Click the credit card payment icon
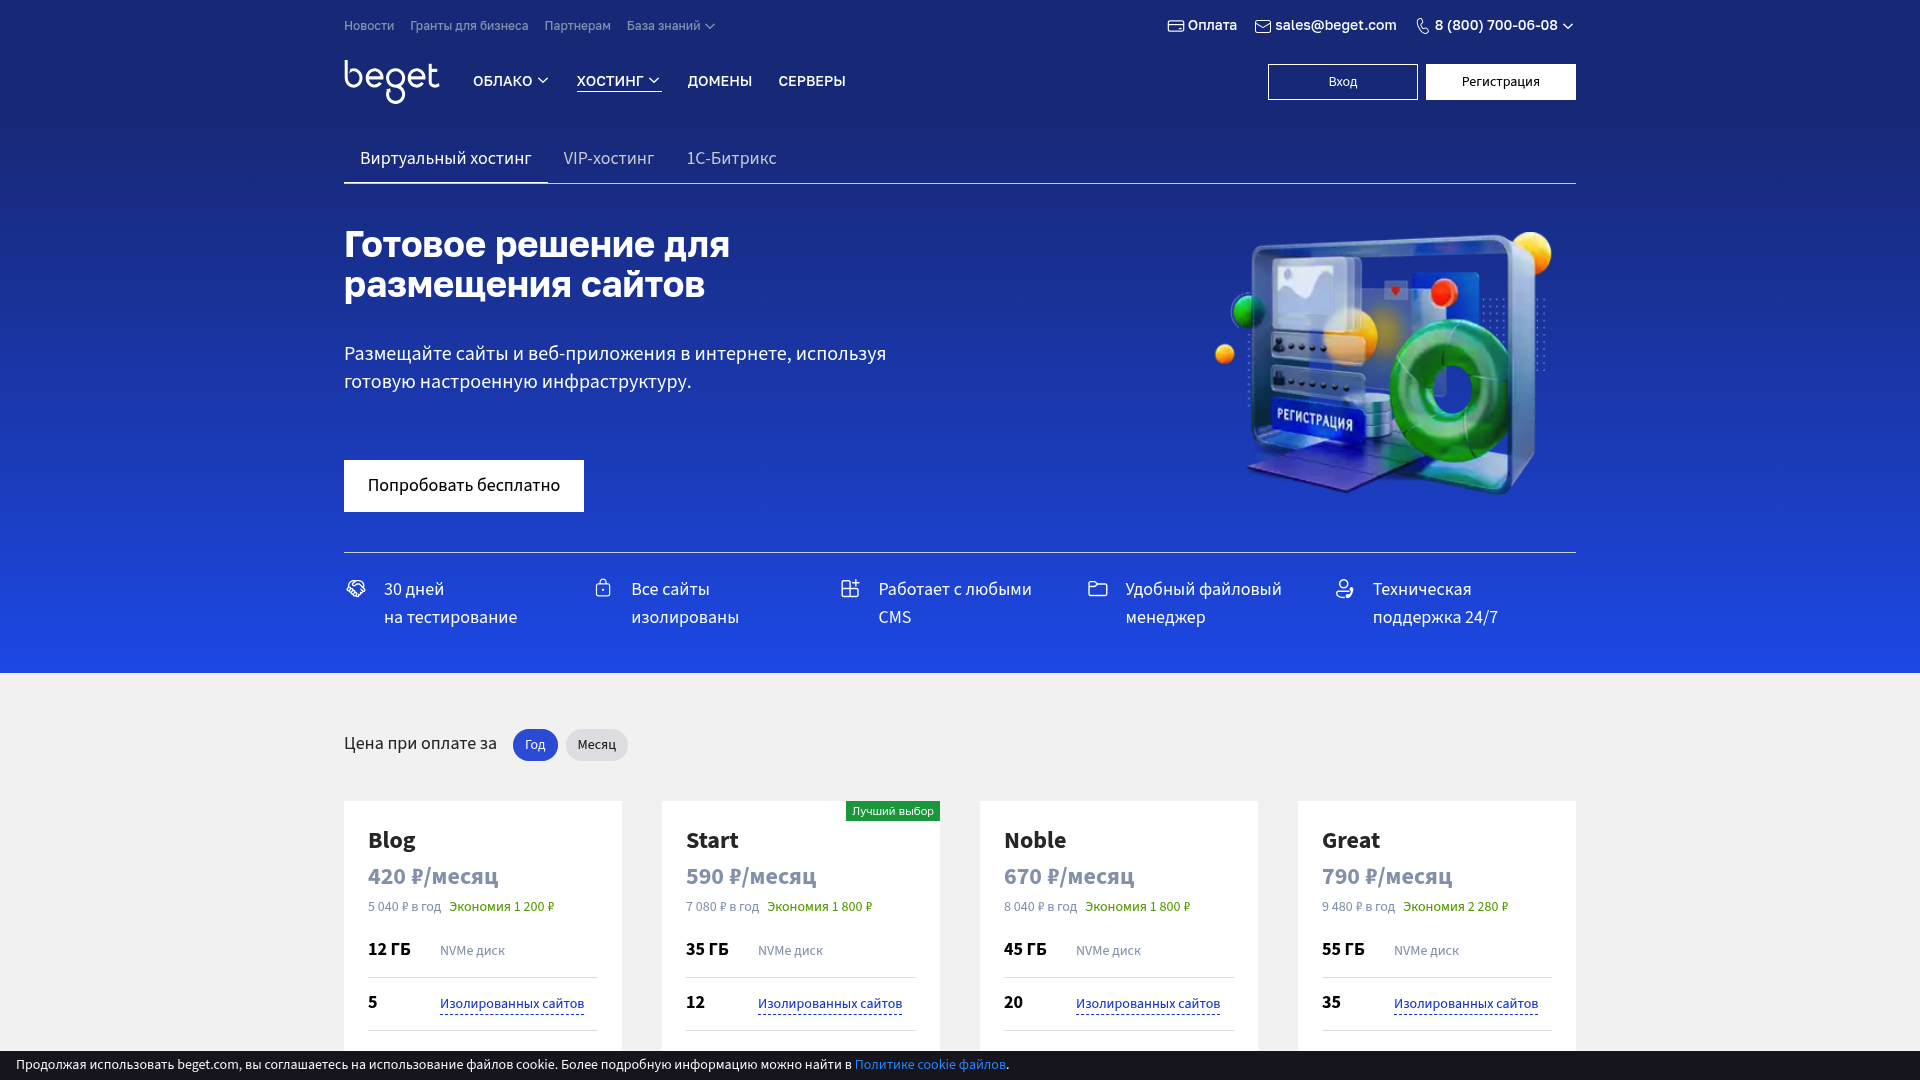1920x1080 pixels. click(x=1176, y=26)
